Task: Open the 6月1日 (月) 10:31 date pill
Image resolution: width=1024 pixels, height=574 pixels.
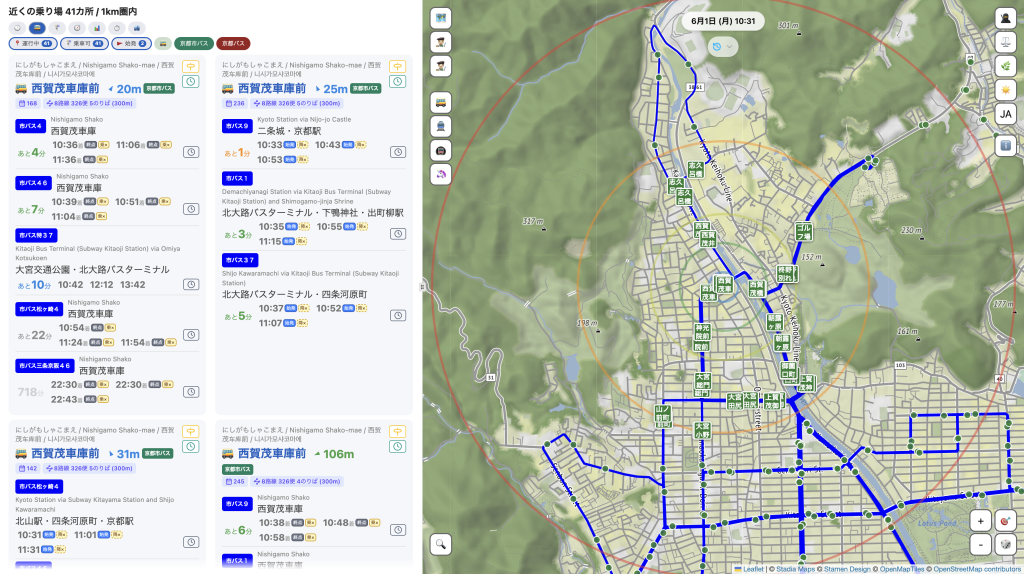Action: pos(723,21)
